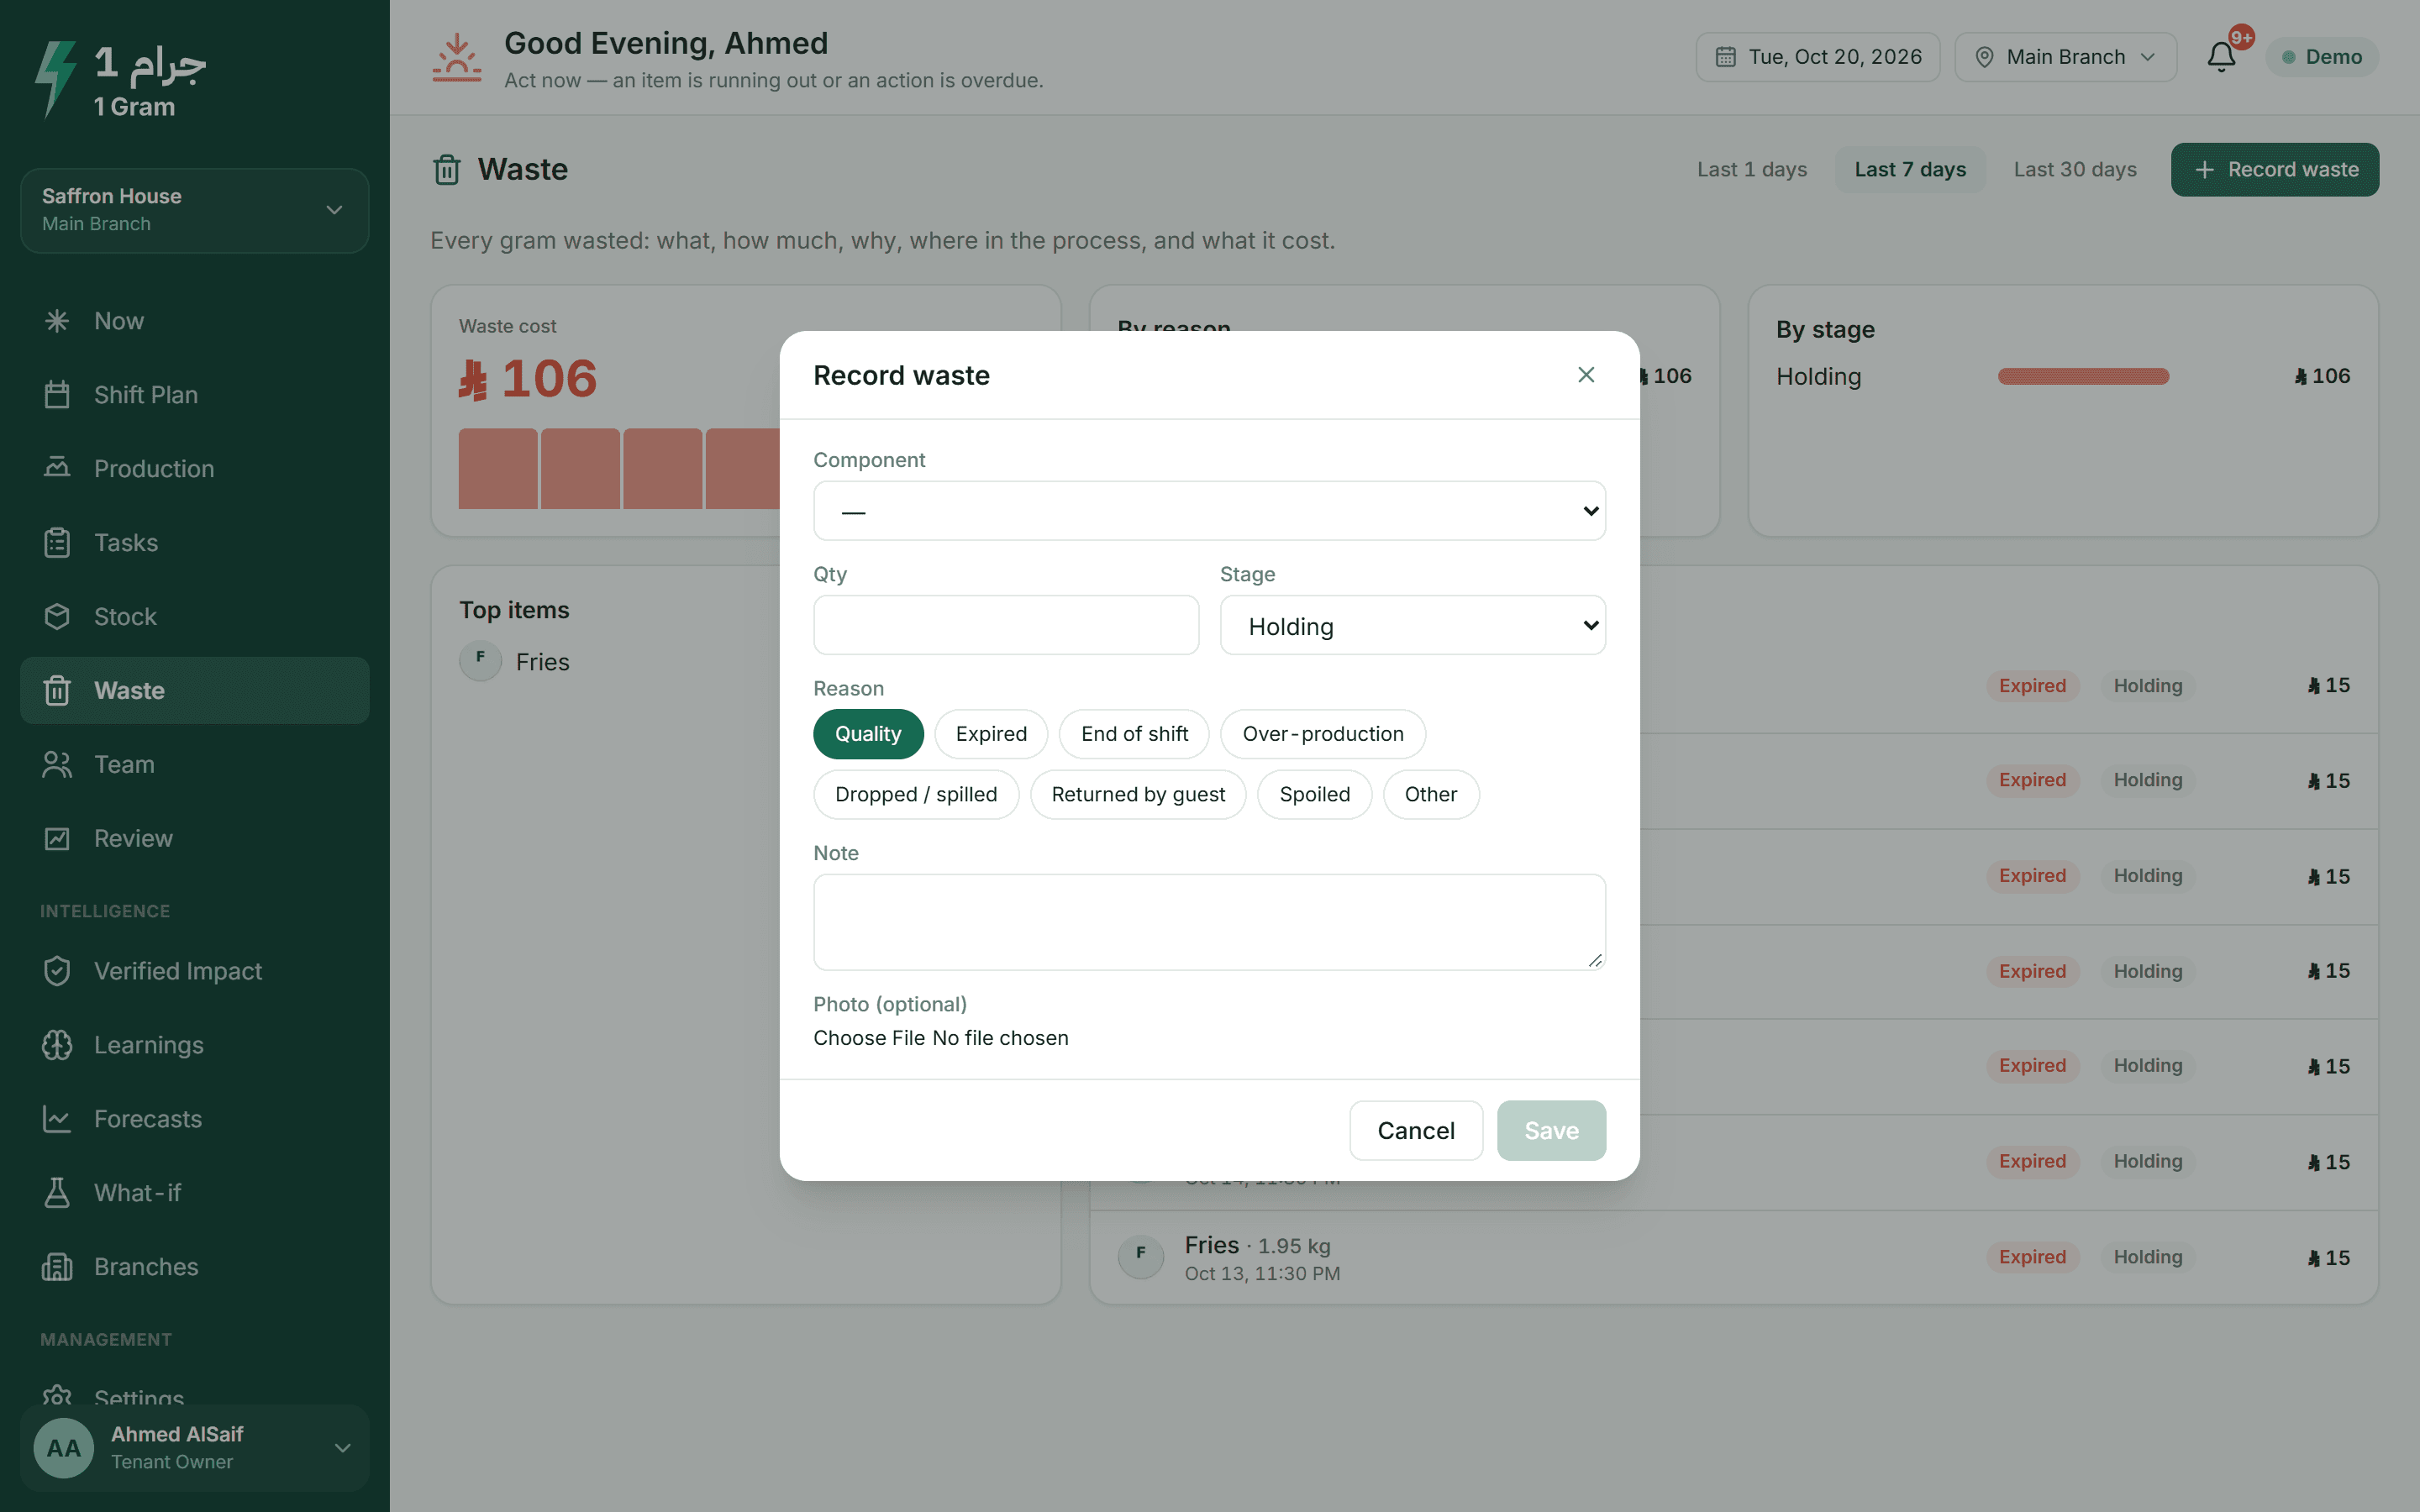The width and height of the screenshot is (2420, 1512).
Task: Click the Shift Plan calendar icon
Action: point(57,395)
